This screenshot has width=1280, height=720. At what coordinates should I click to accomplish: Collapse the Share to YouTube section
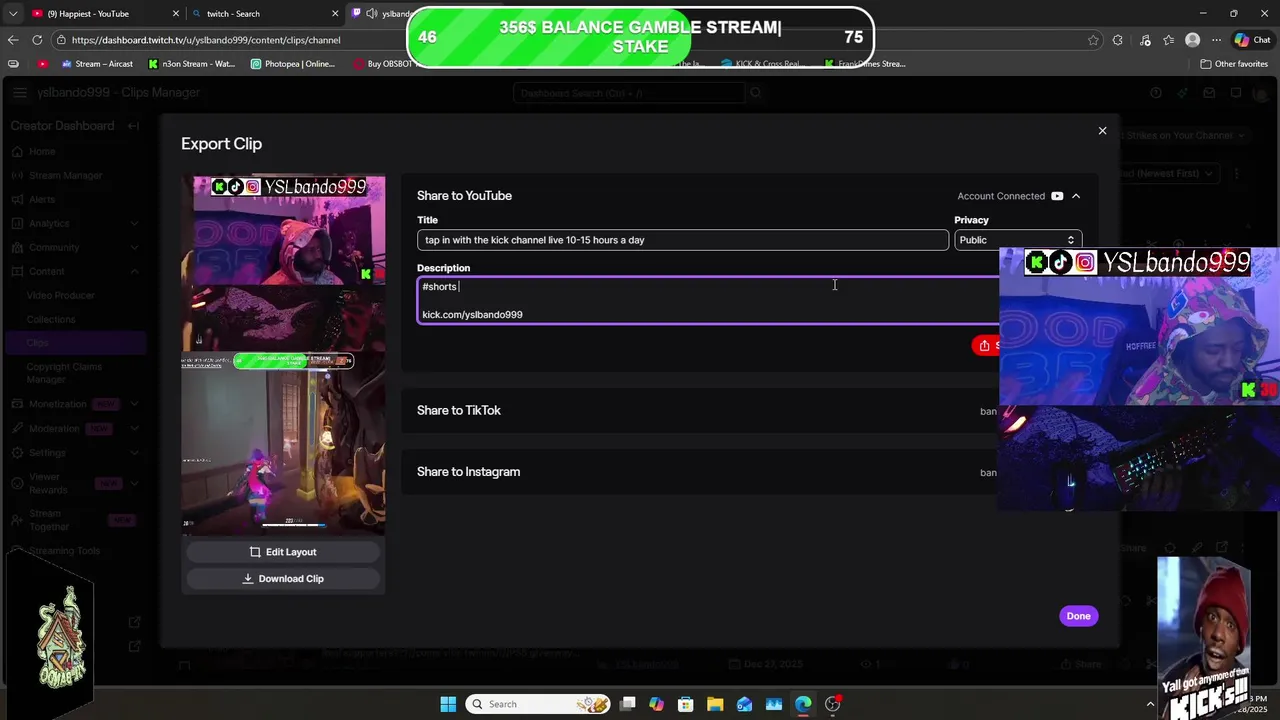pos(1076,196)
